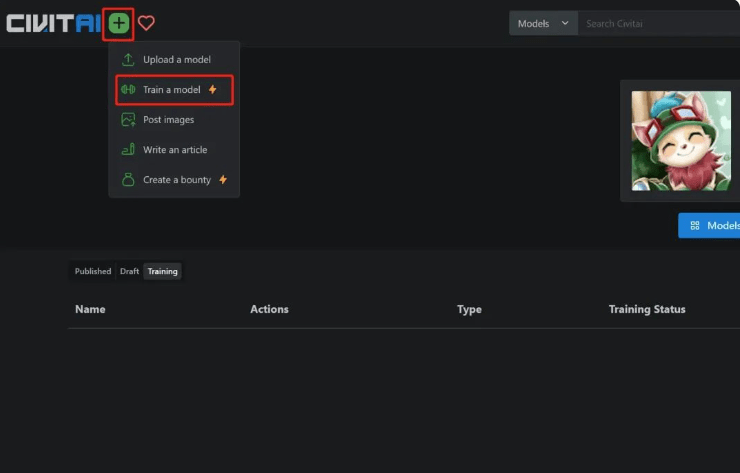Open the Civitai logo home link
The height and width of the screenshot is (473, 740).
52,23
